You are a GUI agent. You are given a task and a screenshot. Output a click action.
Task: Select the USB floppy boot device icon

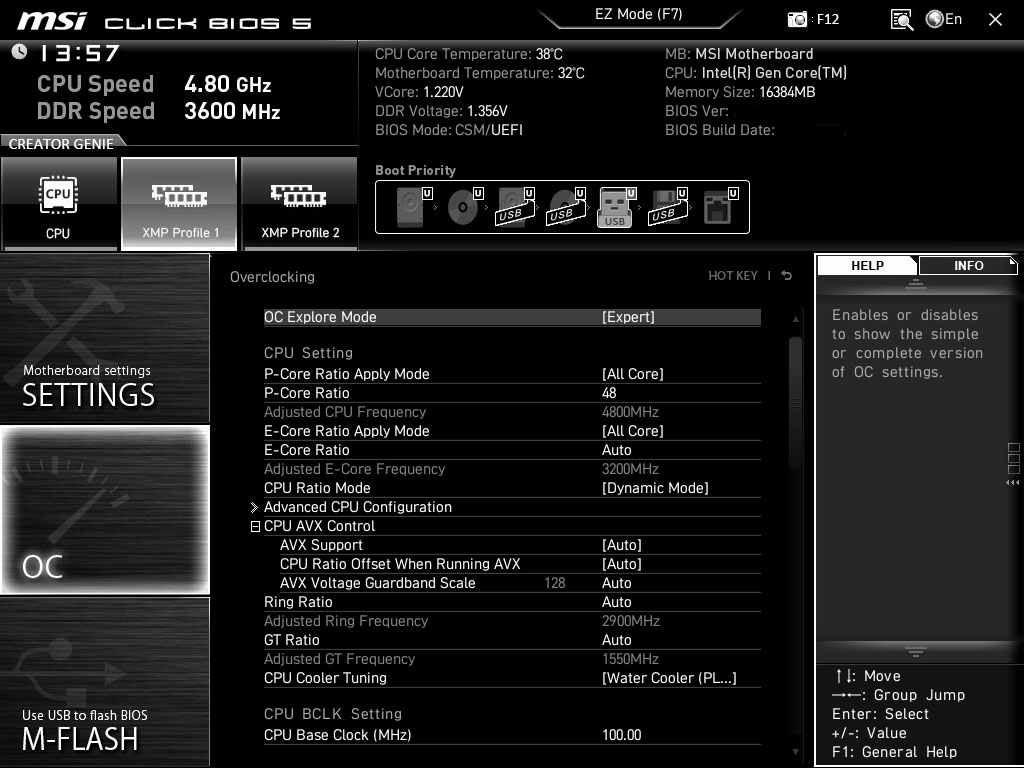point(667,207)
